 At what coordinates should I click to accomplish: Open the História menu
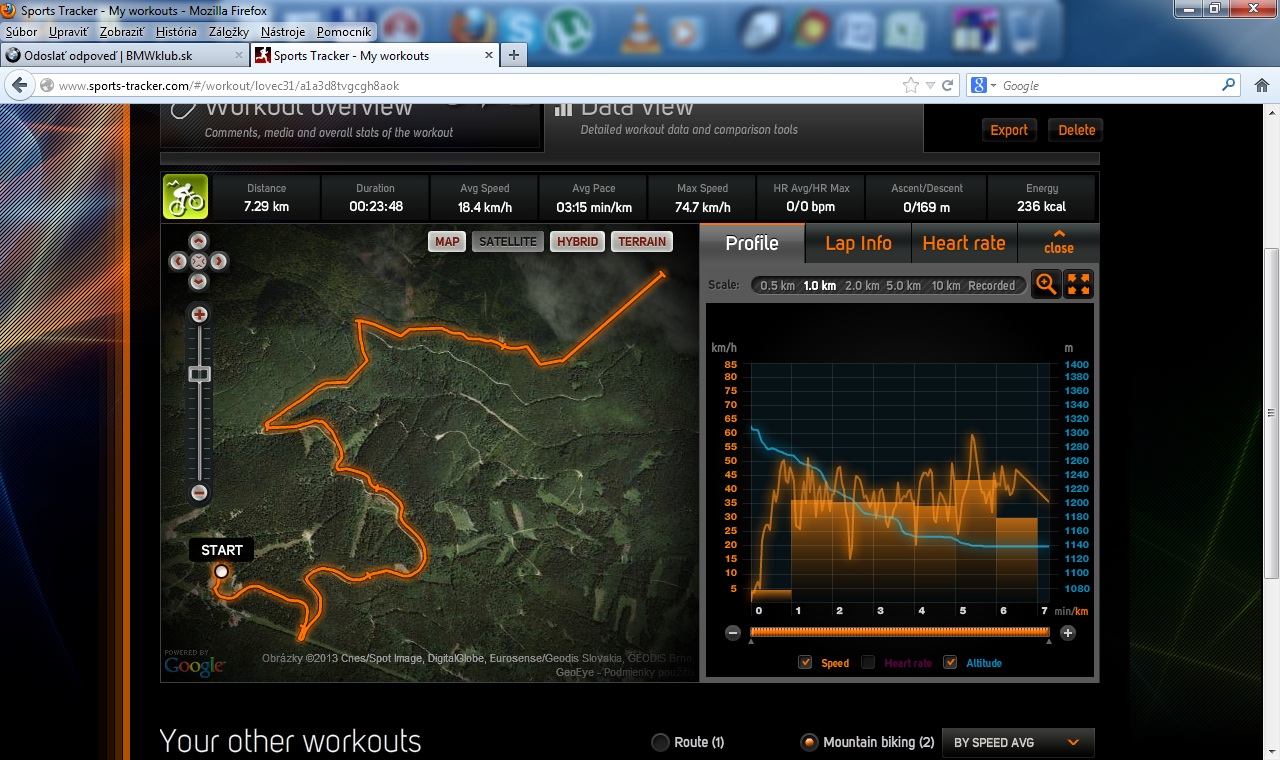click(176, 32)
